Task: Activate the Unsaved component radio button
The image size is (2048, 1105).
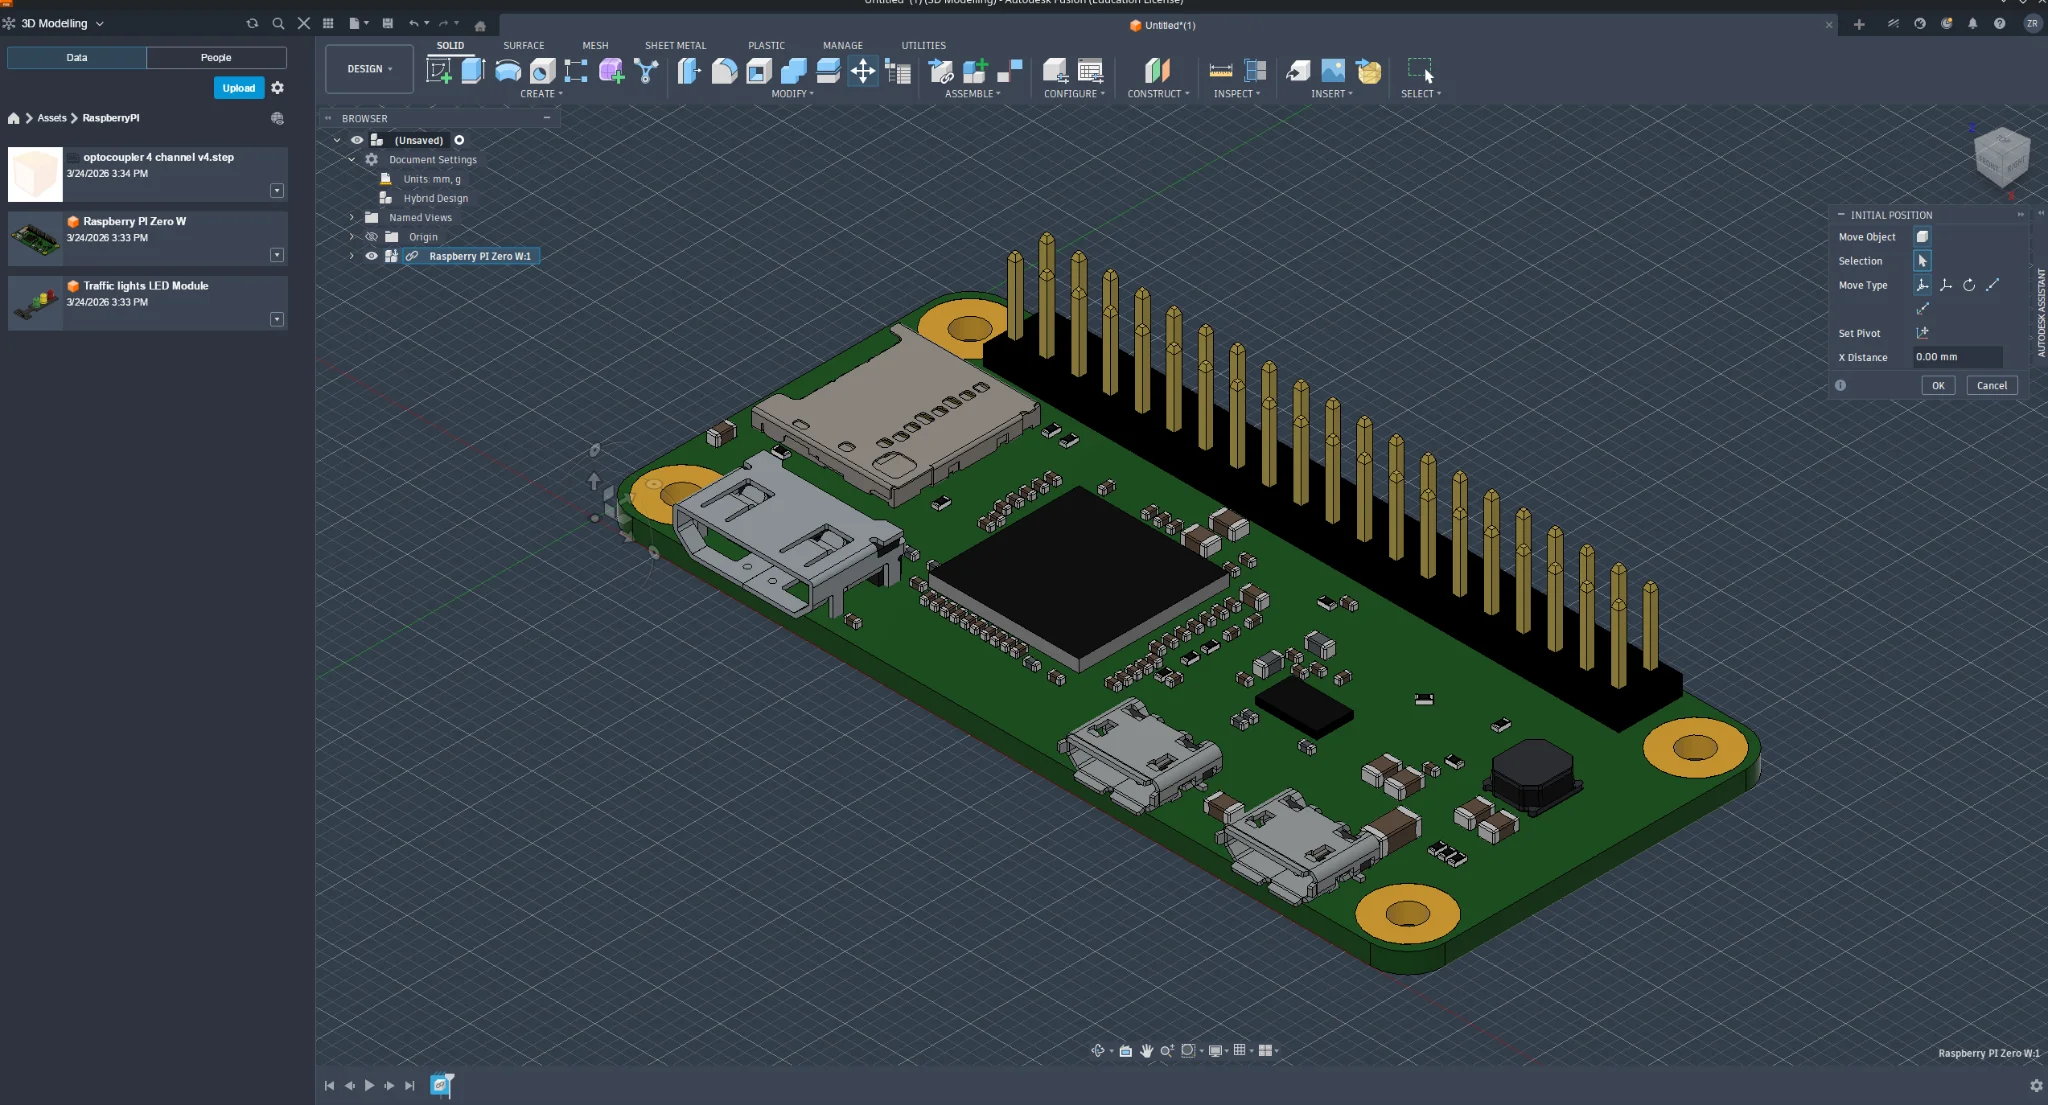Action: 459,140
